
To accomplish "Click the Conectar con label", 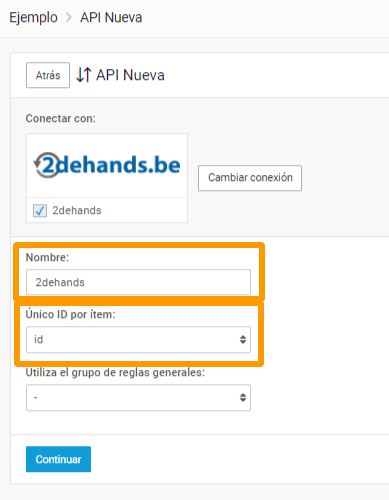I will pos(61,118).
